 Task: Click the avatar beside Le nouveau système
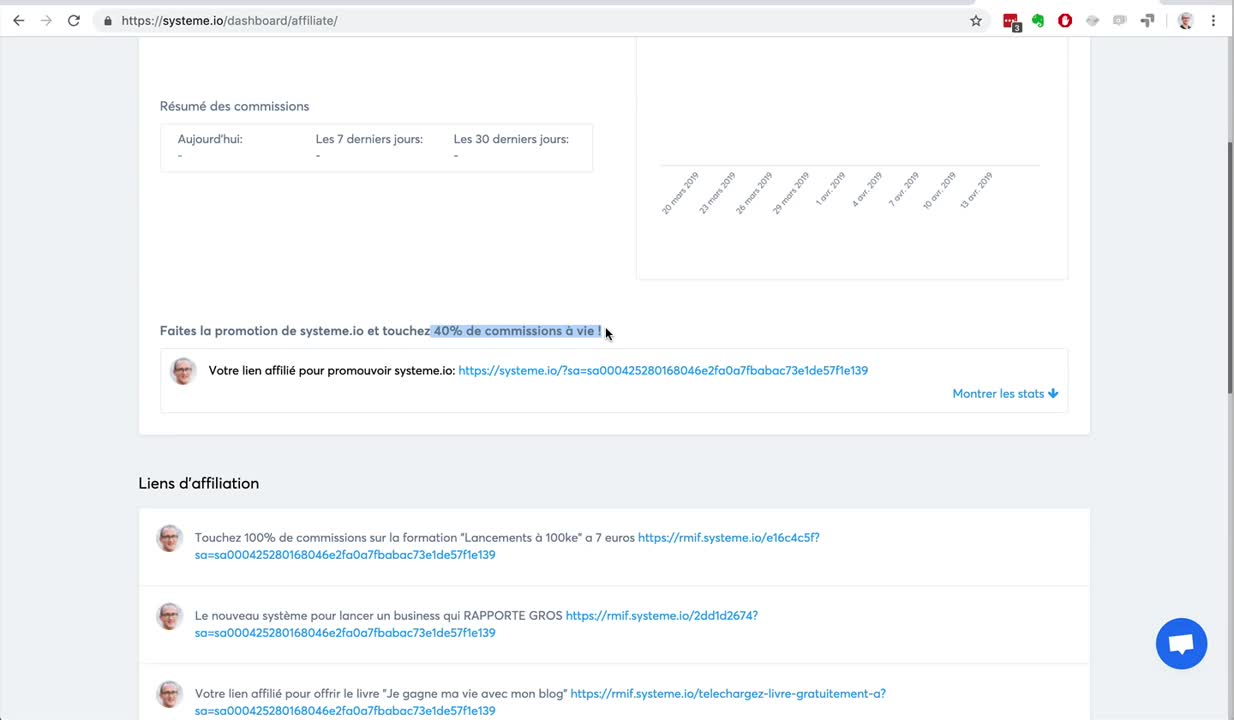click(x=169, y=616)
